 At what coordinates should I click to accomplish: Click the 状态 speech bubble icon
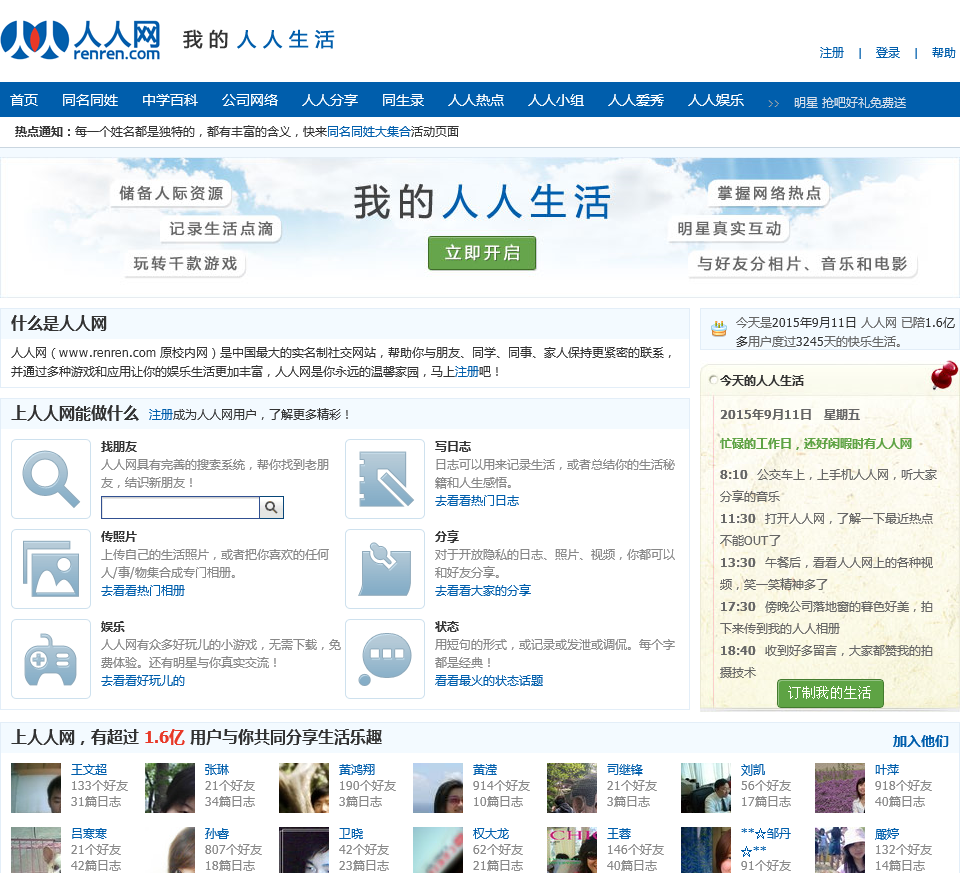pyautogui.click(x=385, y=659)
